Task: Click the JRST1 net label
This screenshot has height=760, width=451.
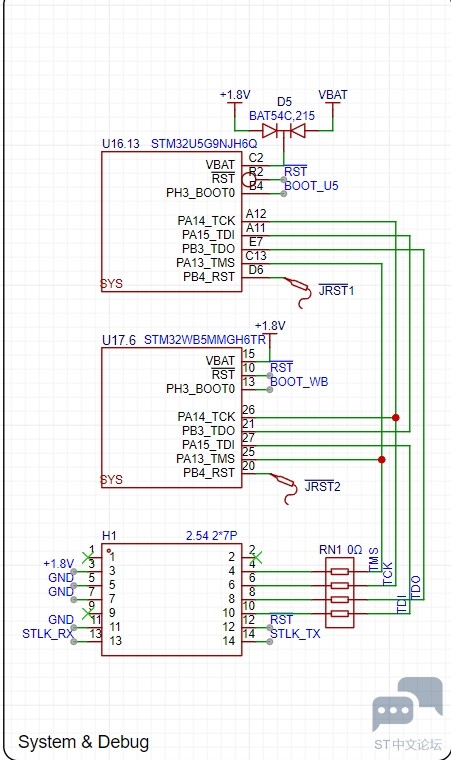Action: 337,290
